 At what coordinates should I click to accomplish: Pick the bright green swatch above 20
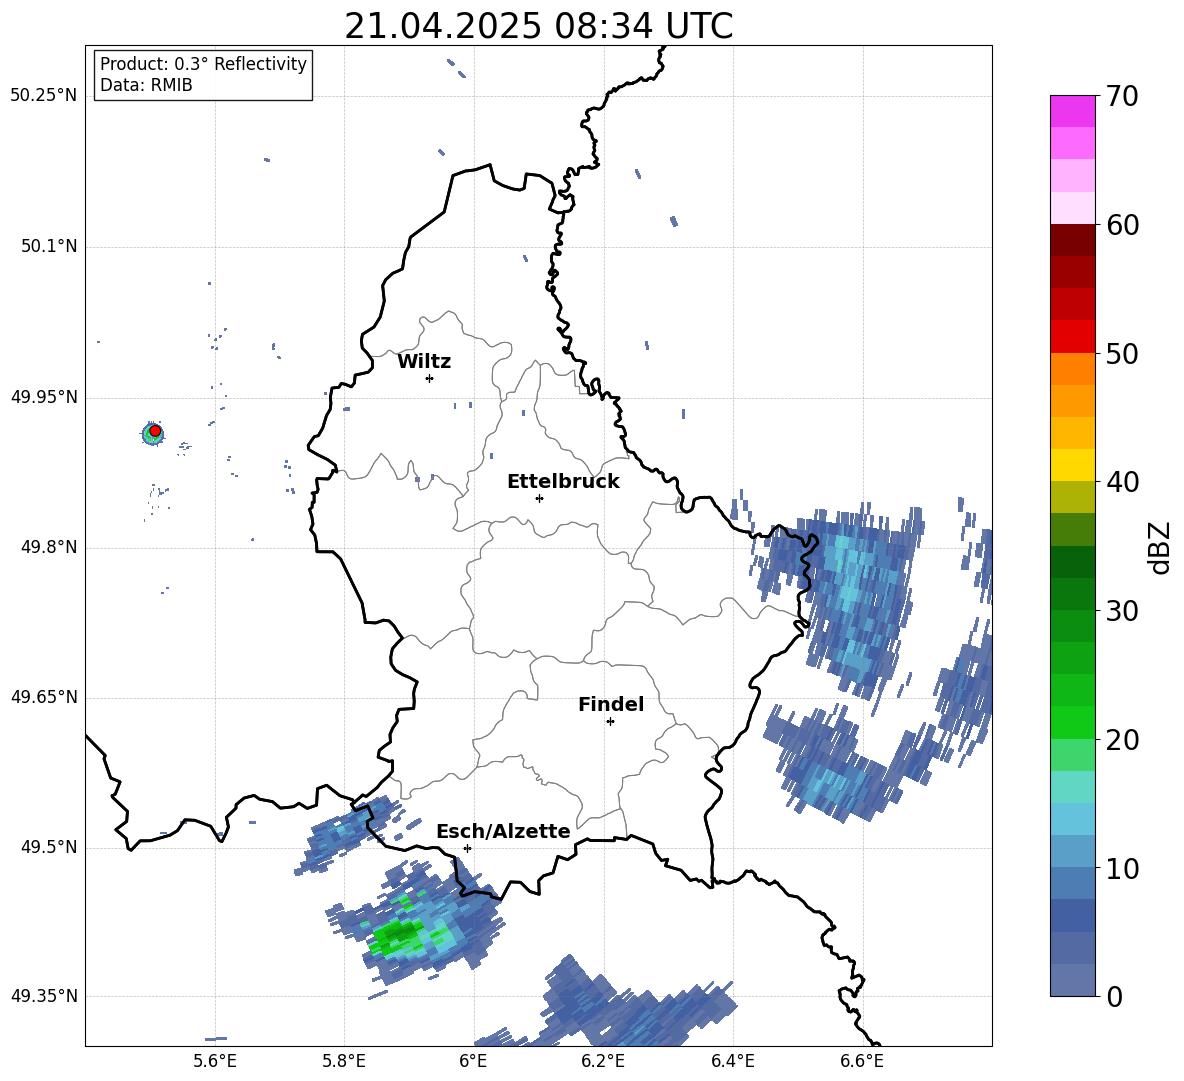tap(1072, 723)
